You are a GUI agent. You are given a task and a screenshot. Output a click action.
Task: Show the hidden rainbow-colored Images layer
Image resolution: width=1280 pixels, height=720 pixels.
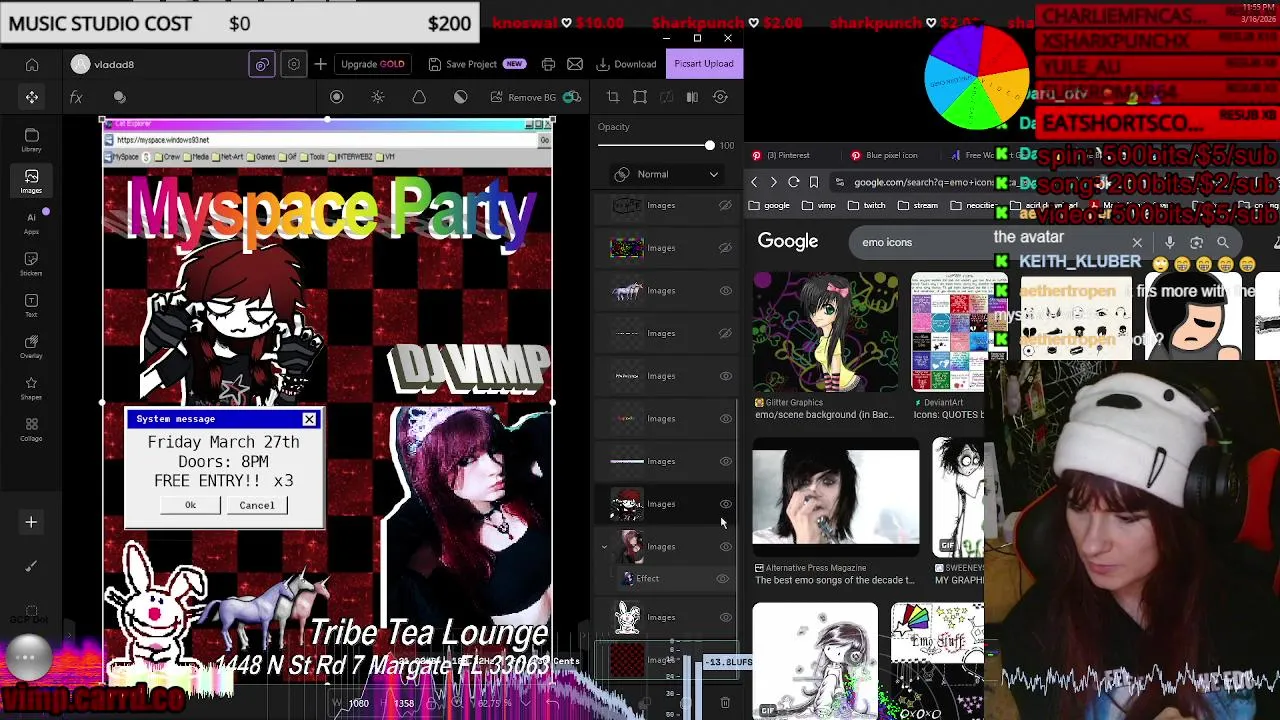click(x=726, y=248)
